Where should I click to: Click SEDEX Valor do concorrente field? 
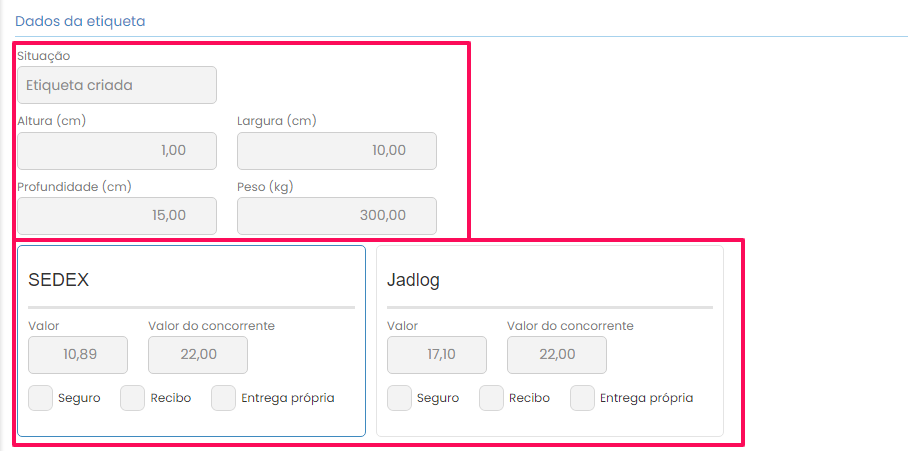tap(198, 355)
